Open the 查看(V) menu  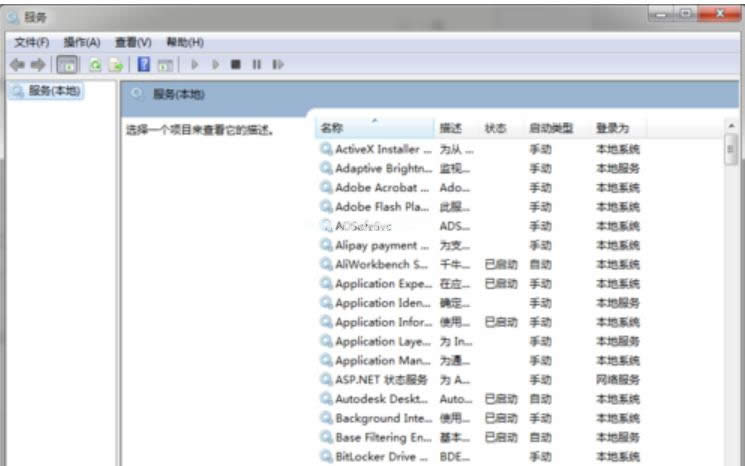(x=133, y=42)
